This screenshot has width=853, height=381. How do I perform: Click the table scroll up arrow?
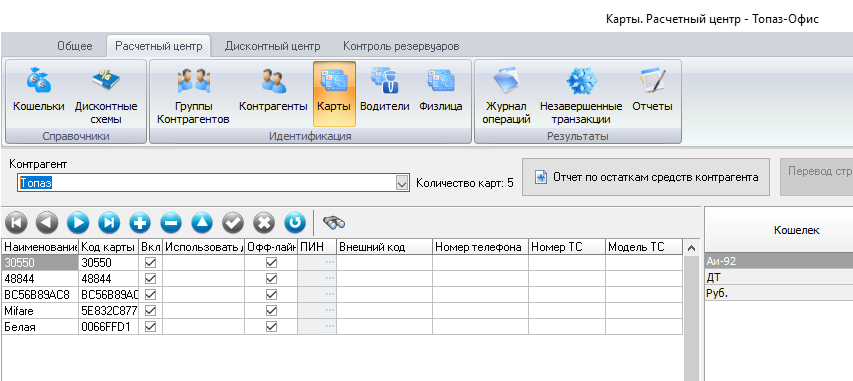tap(691, 248)
